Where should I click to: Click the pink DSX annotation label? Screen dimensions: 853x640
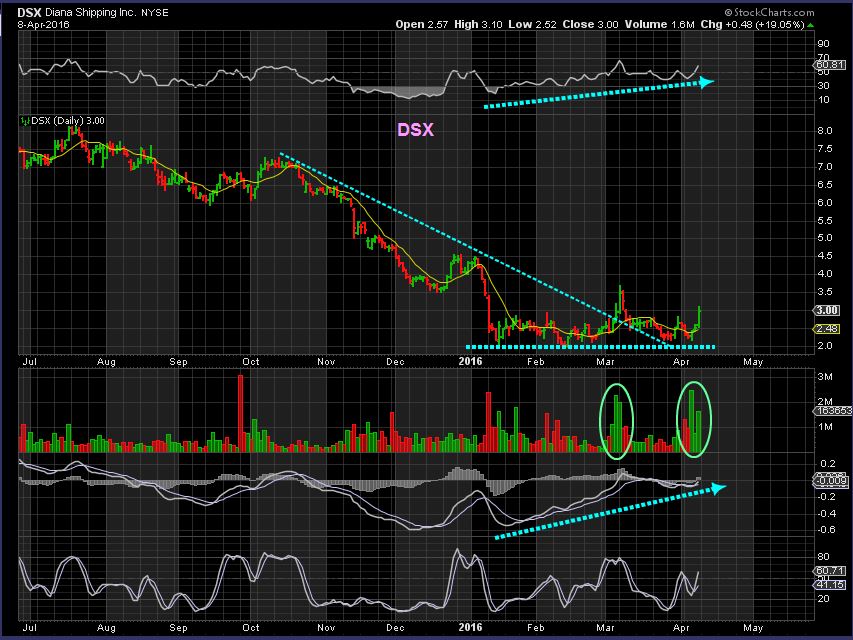point(417,130)
